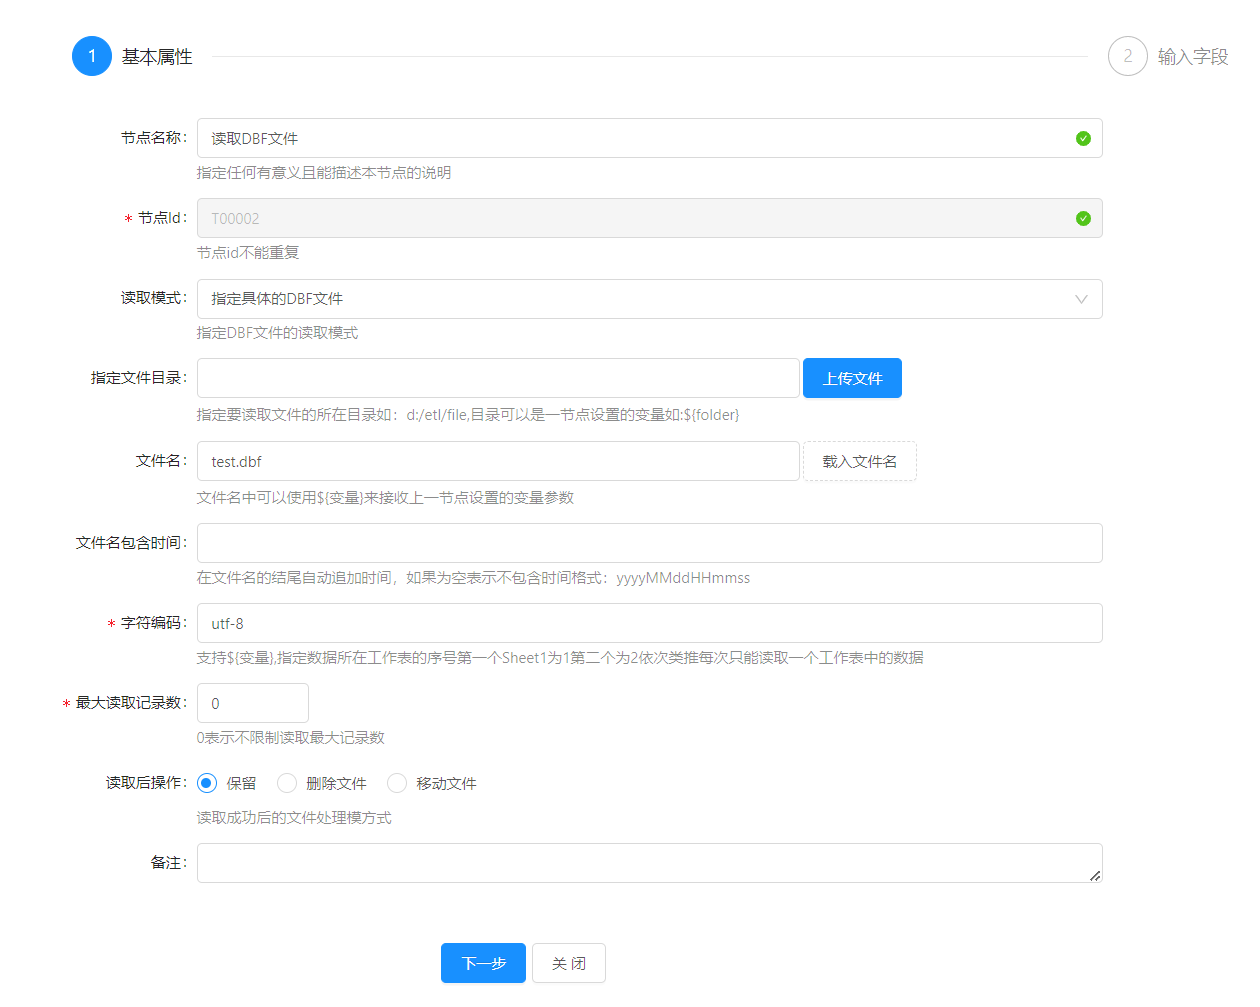Click the 文件名 field containing test.dbf
This screenshot has height=1007, width=1260.
[498, 461]
